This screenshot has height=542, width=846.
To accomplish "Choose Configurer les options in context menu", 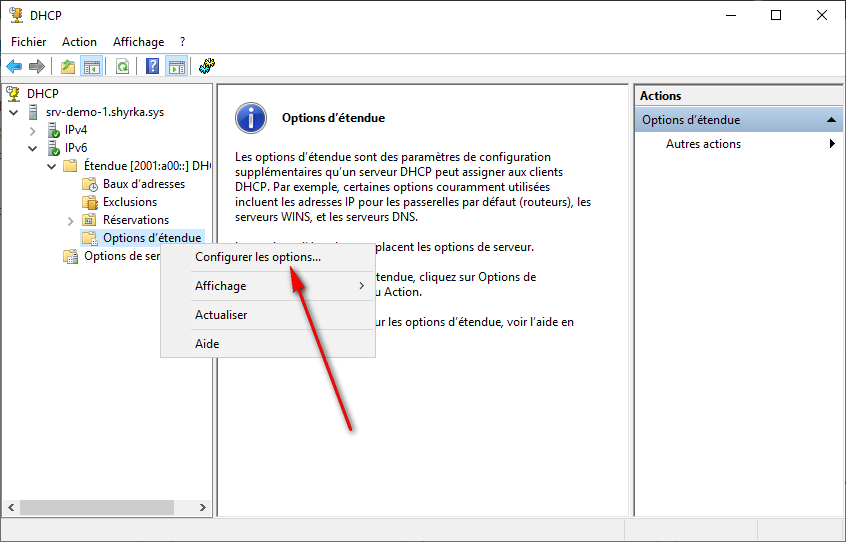I will coord(258,257).
